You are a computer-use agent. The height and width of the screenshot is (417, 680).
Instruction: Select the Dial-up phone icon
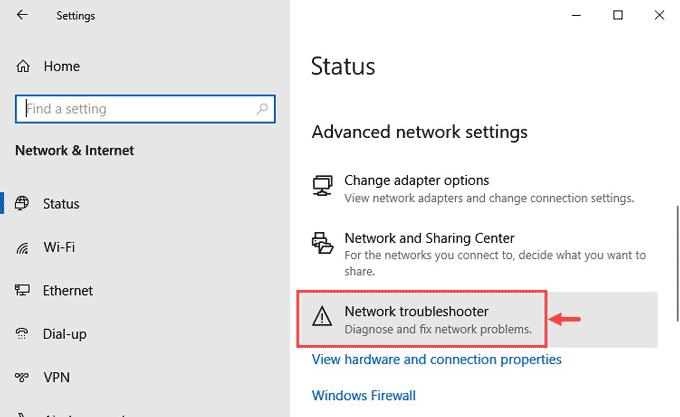coord(22,334)
